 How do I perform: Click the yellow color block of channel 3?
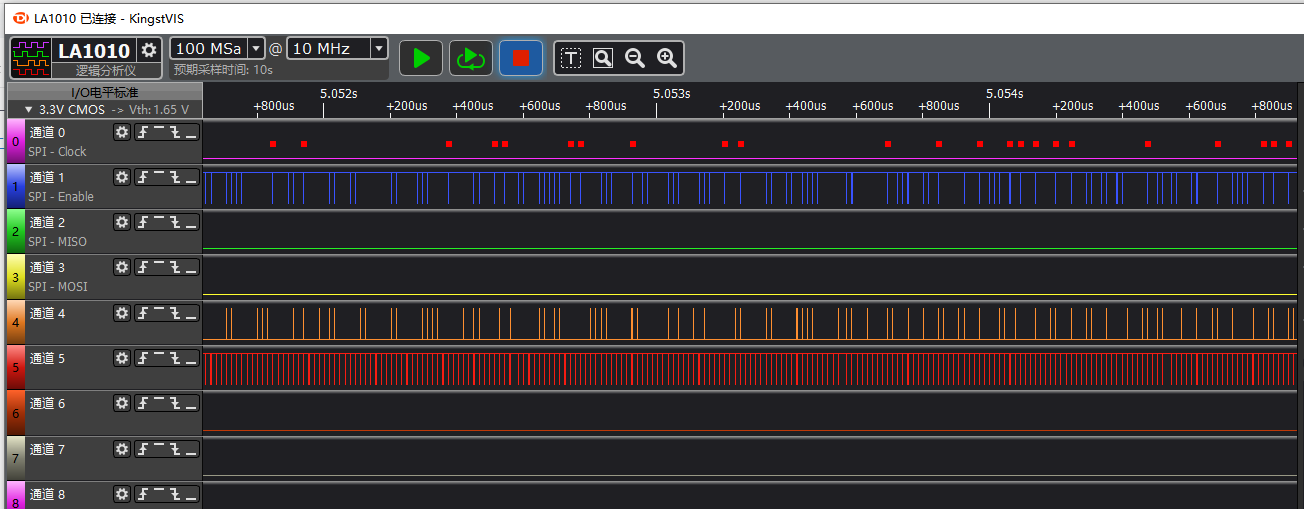(15, 277)
